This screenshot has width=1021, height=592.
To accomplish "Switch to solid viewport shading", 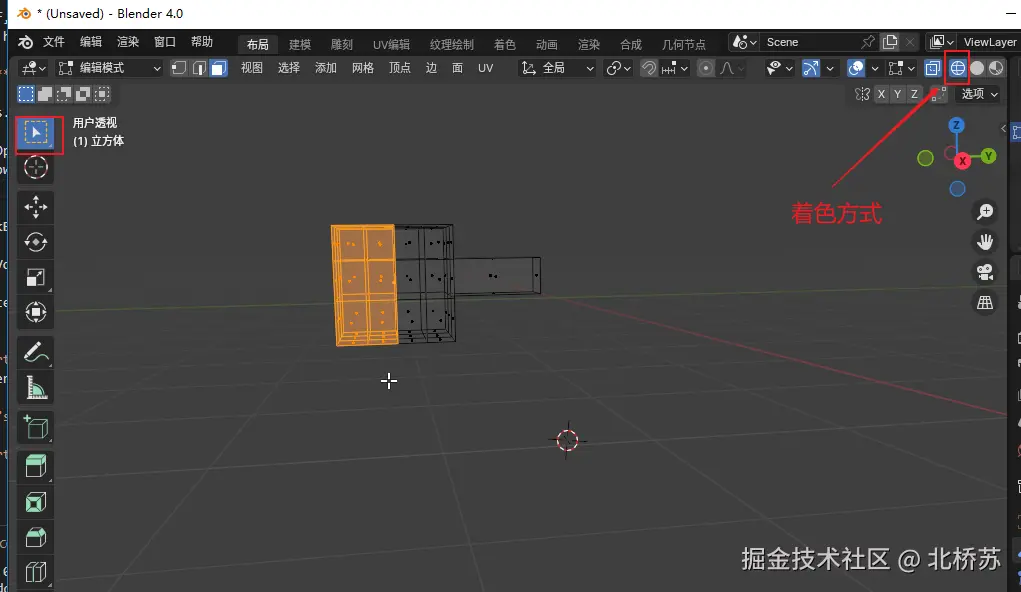I will [977, 68].
